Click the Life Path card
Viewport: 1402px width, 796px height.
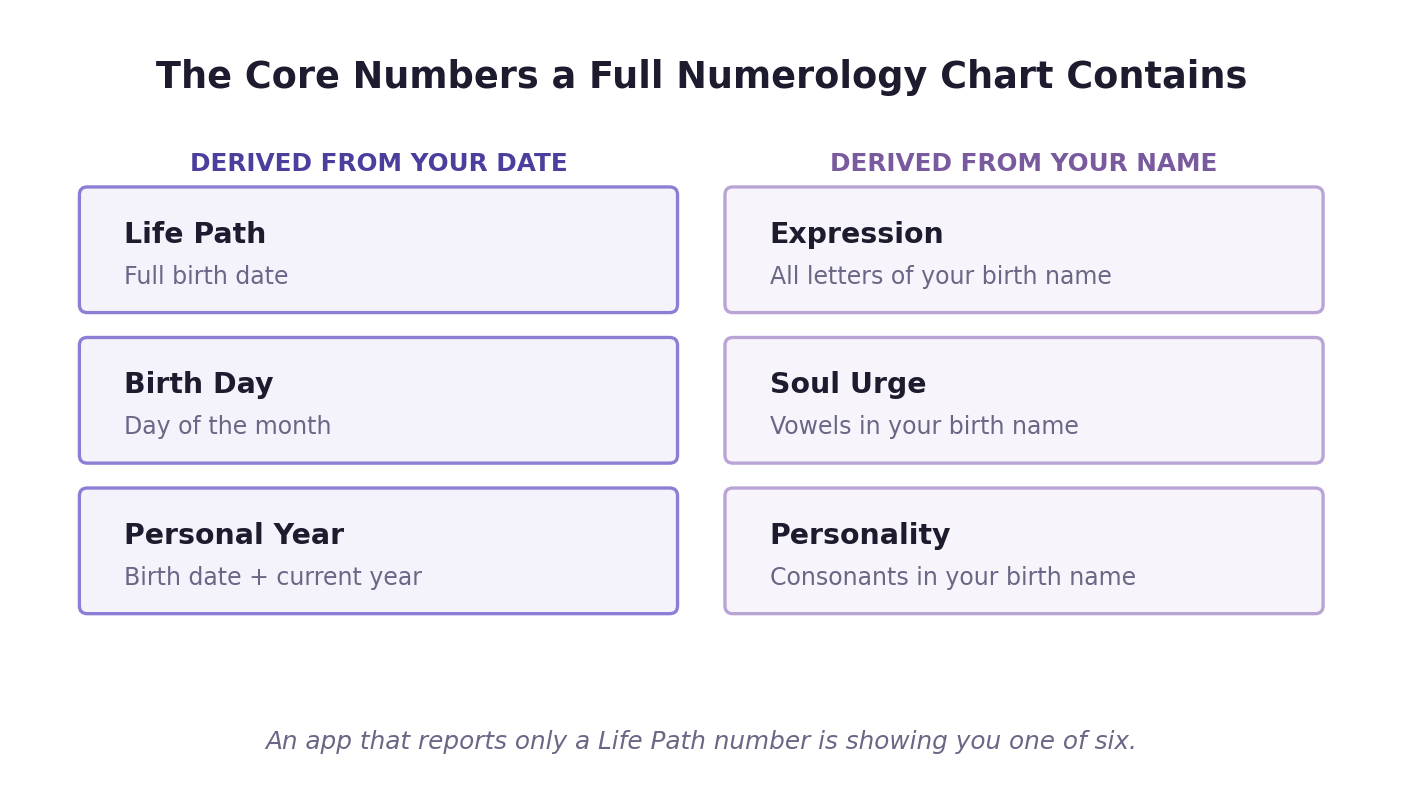(x=378, y=250)
